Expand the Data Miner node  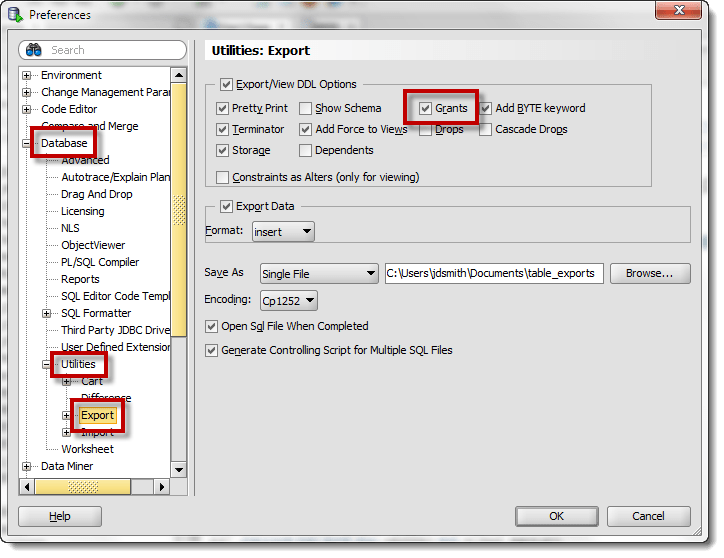[x=27, y=467]
